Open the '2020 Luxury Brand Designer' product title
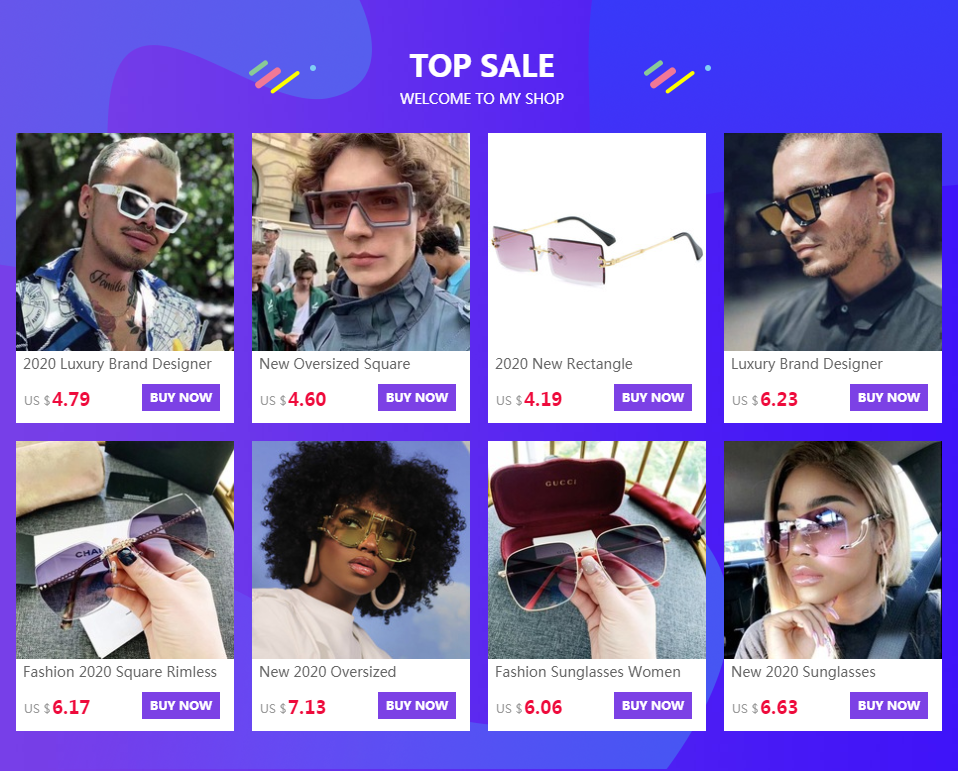958x771 pixels. pos(117,364)
